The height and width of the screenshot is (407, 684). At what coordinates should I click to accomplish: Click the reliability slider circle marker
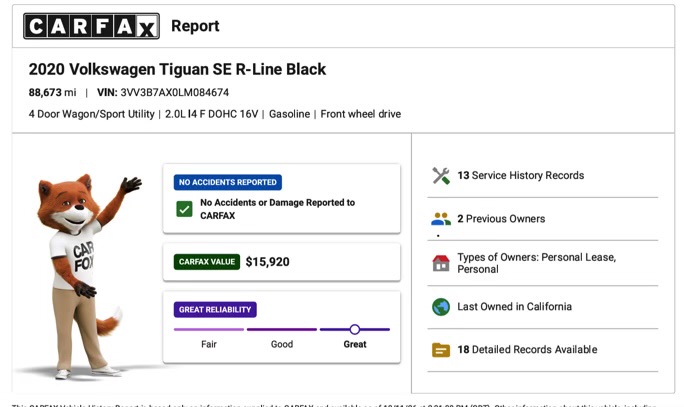[355, 329]
